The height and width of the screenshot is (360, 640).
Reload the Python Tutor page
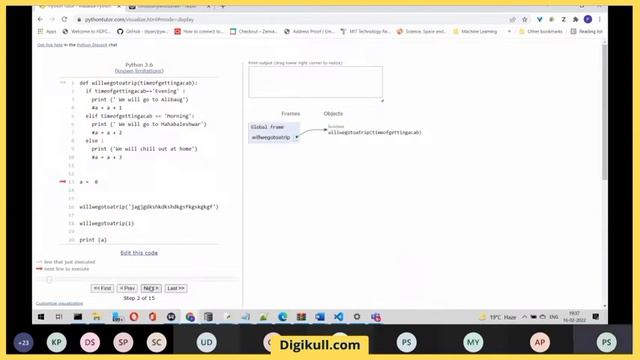click(64, 19)
